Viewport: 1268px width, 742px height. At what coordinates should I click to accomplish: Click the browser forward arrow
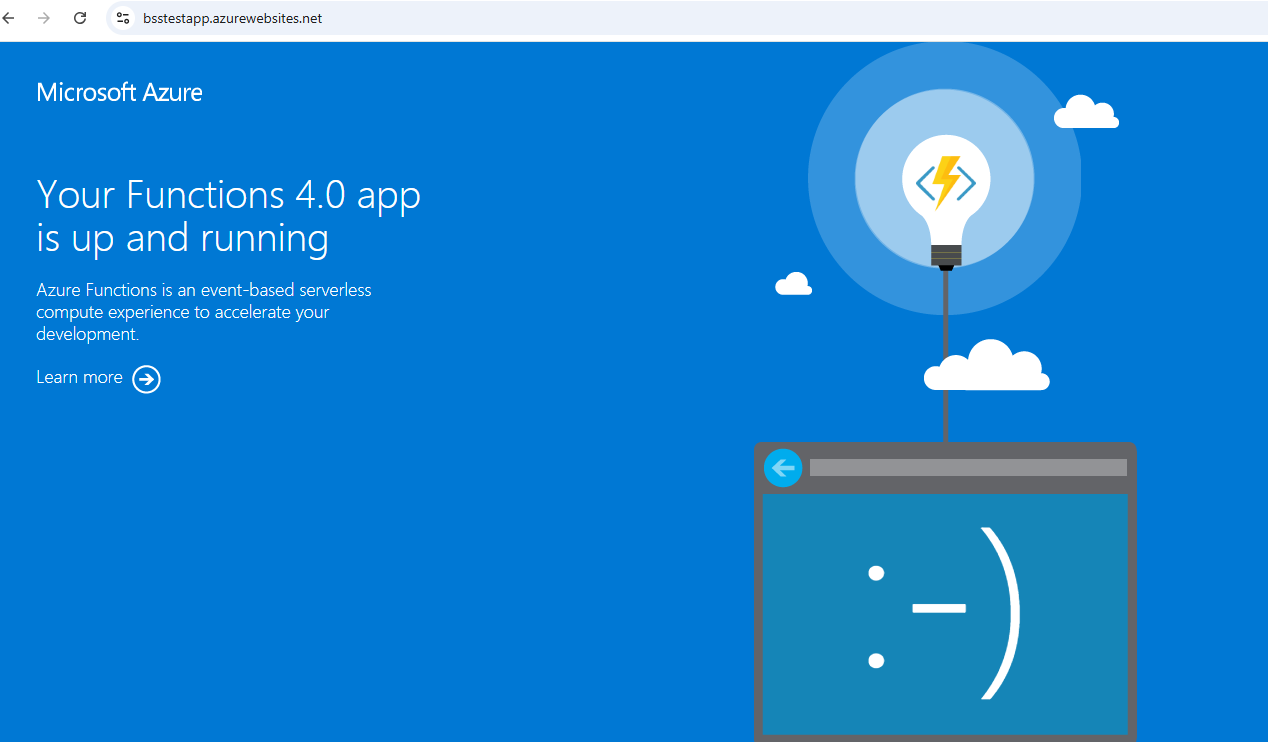pyautogui.click(x=43, y=18)
